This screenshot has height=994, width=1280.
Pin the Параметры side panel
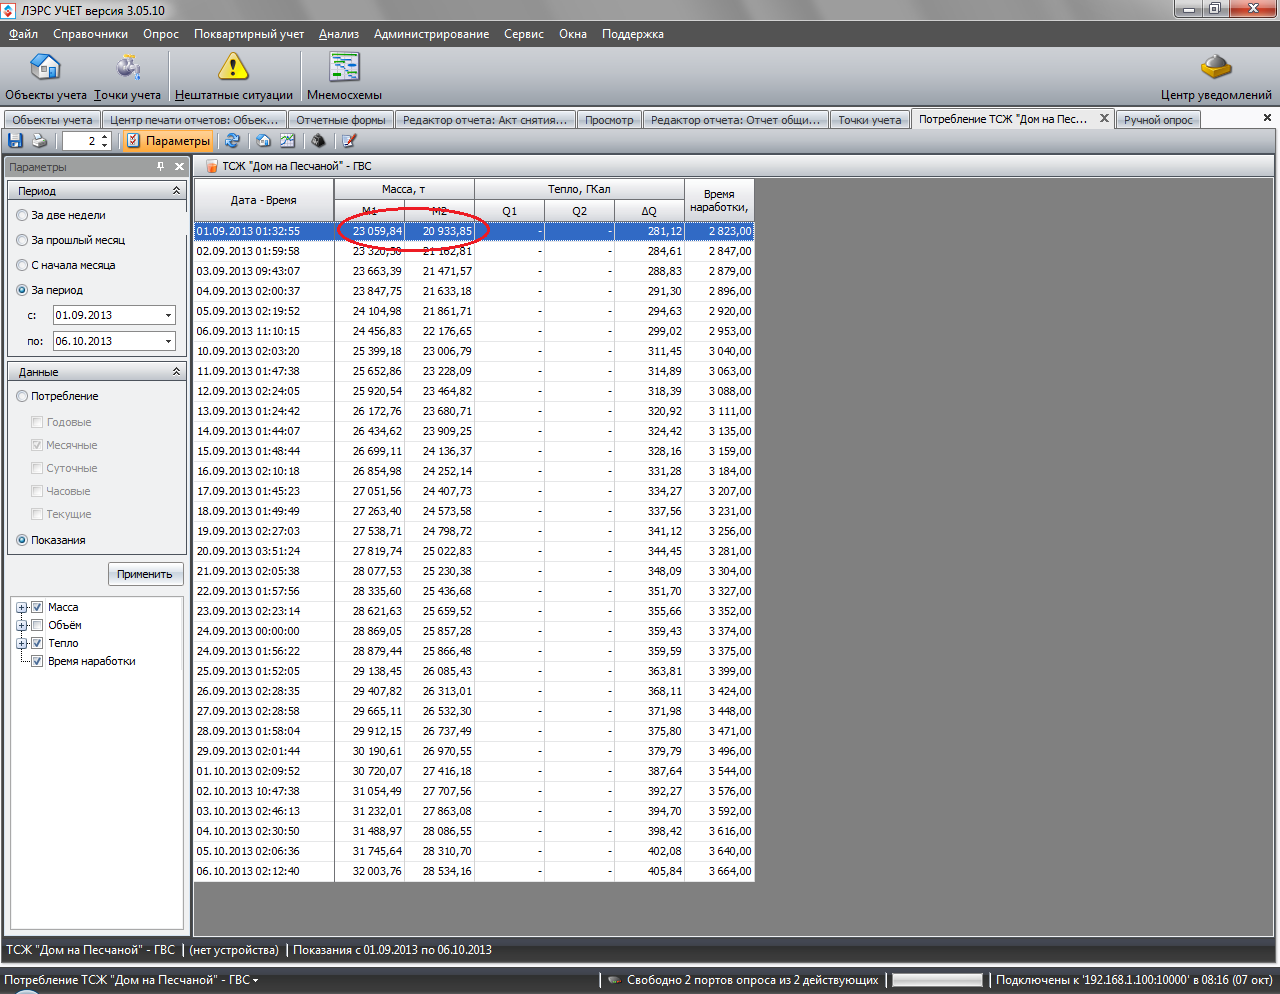pos(161,167)
